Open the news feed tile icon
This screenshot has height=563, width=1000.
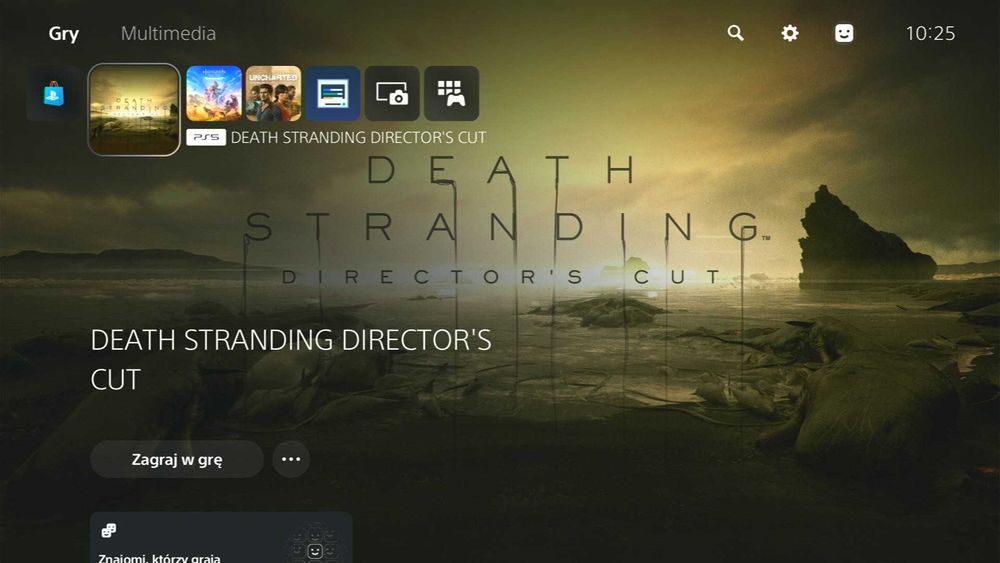tap(332, 93)
